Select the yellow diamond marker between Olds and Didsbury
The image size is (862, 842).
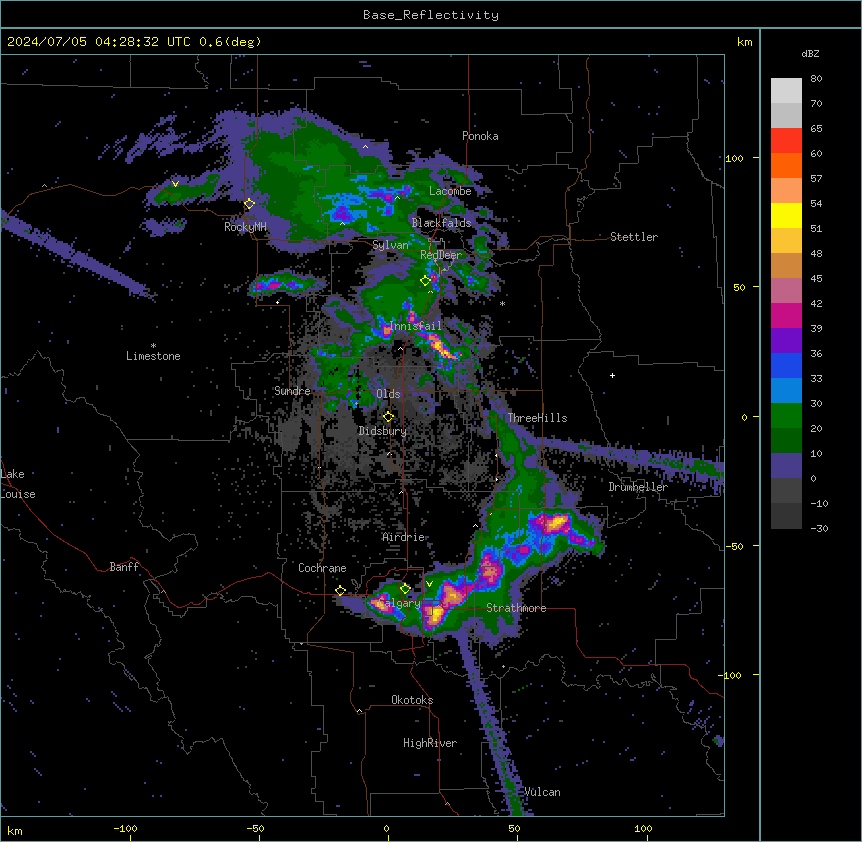point(388,417)
